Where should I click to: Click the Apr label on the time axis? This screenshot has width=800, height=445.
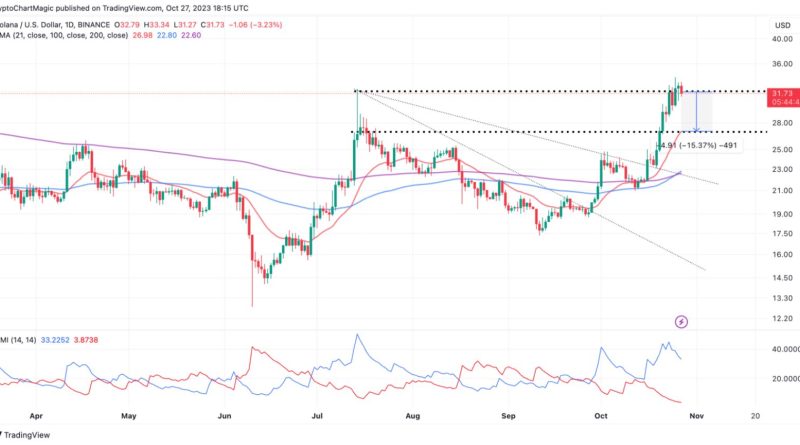tap(36, 416)
